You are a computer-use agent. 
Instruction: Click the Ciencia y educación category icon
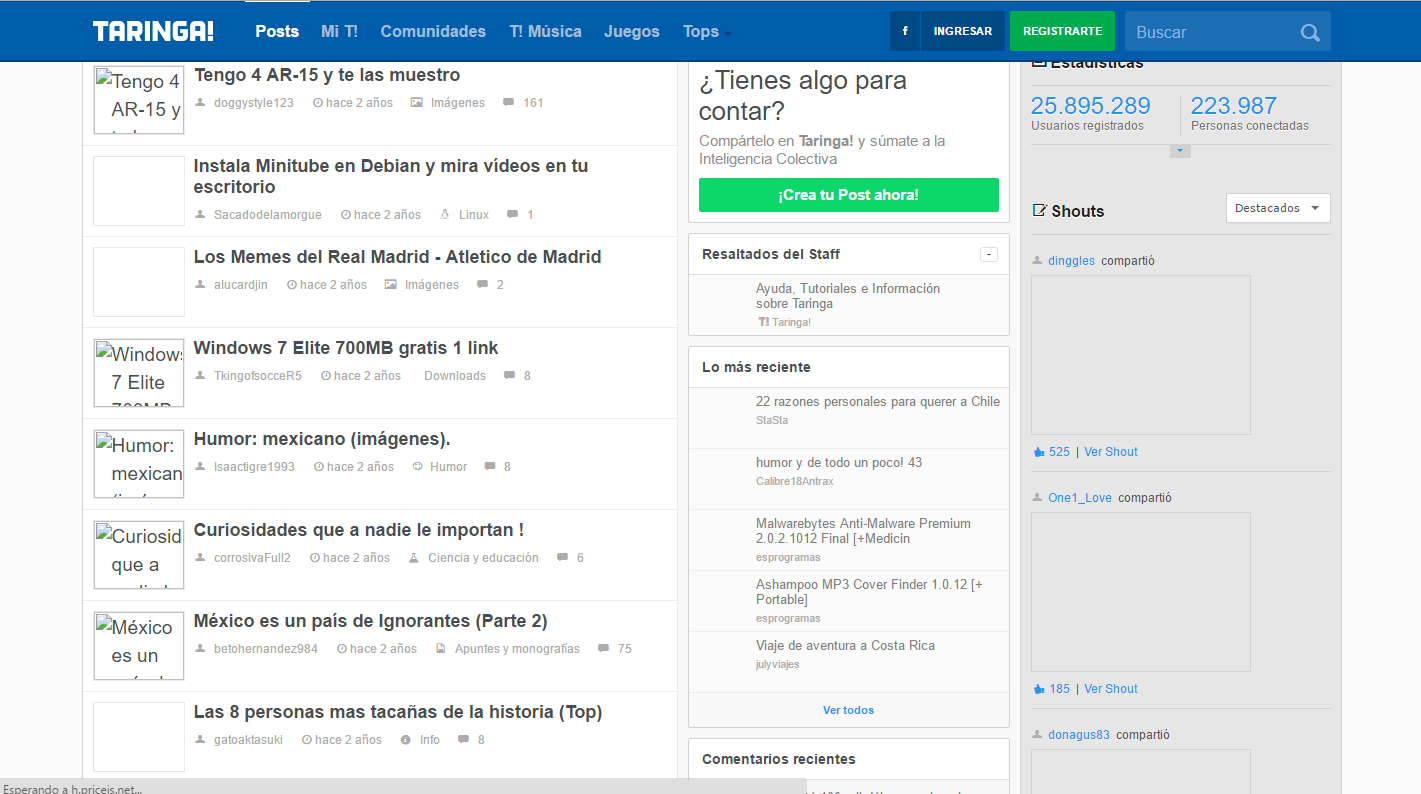[x=413, y=557]
